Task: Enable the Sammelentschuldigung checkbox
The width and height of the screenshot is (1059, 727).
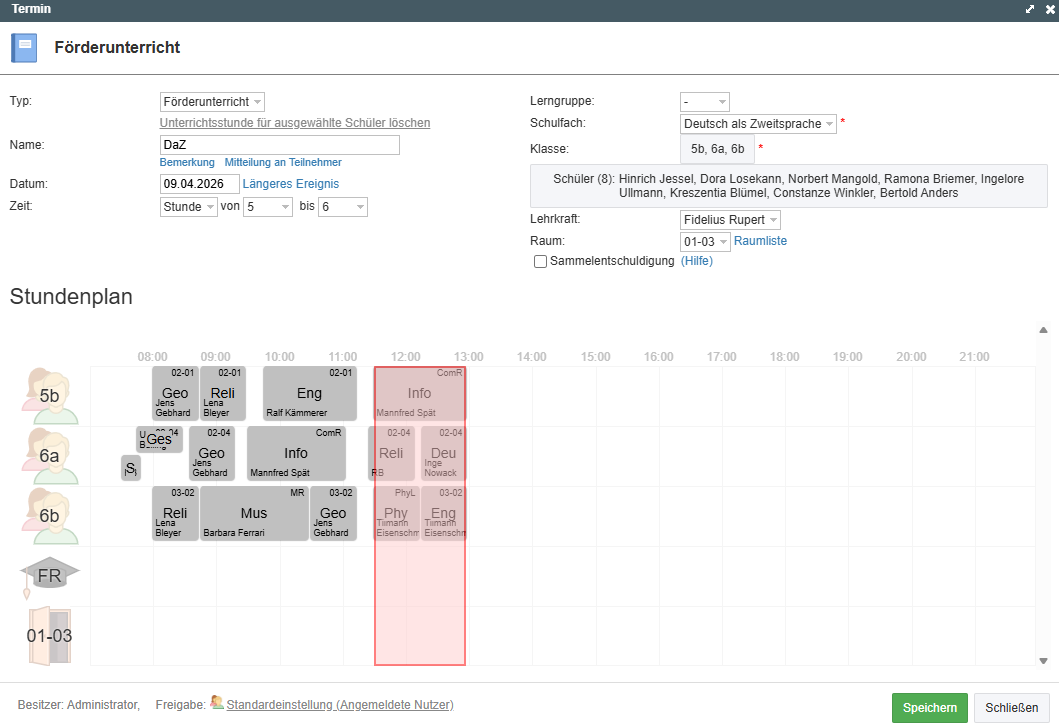Action: click(541, 262)
